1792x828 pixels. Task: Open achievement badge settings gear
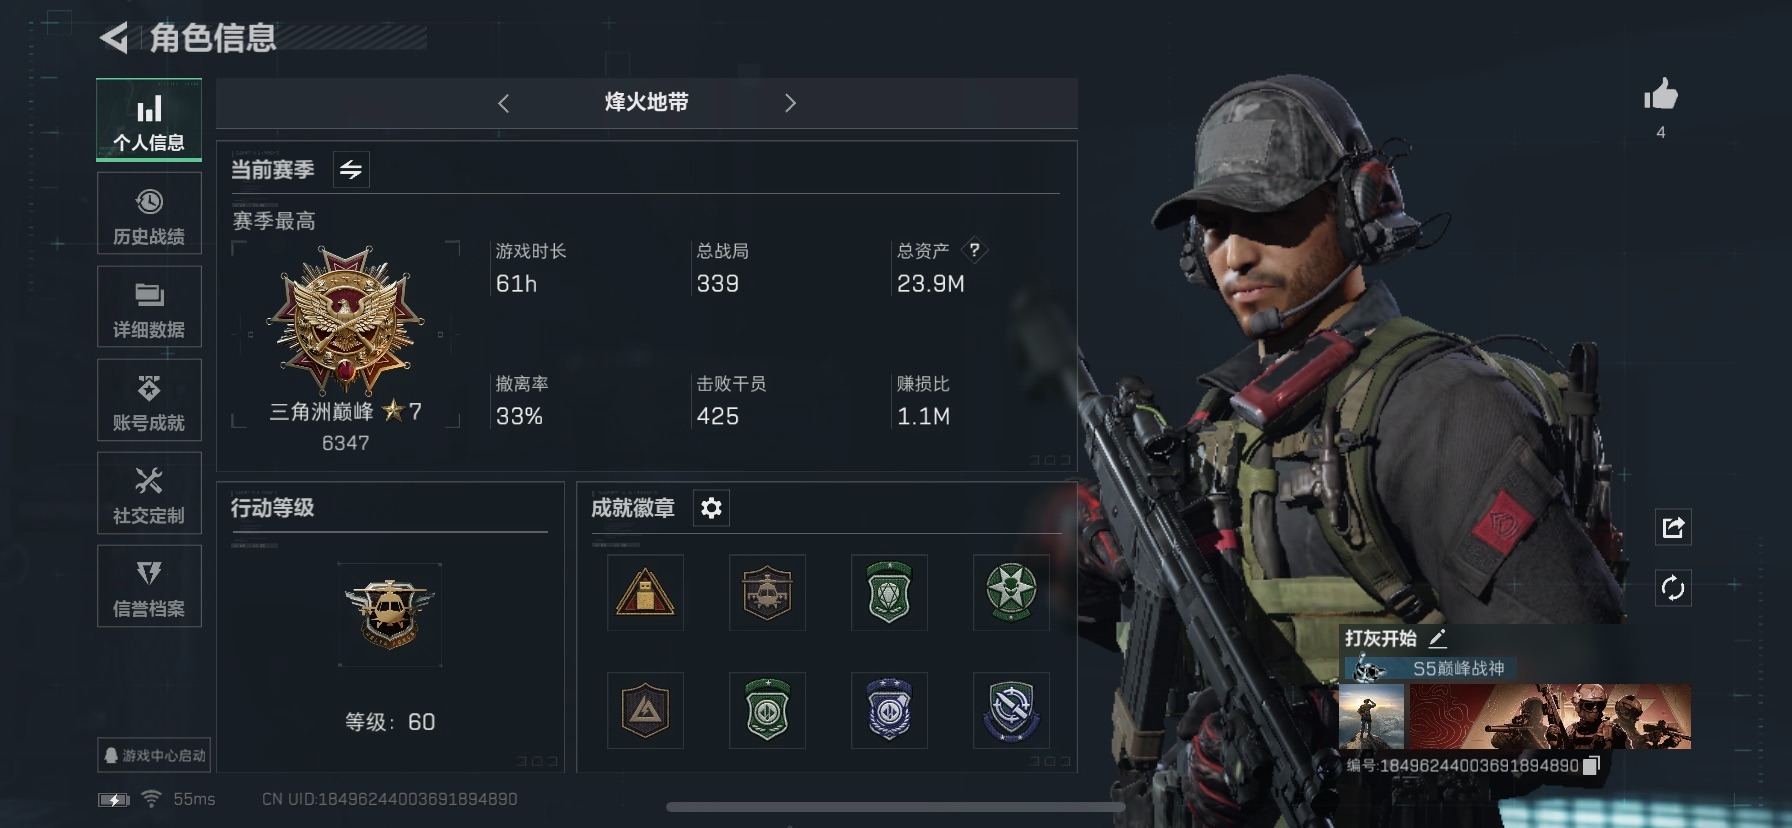pyautogui.click(x=711, y=508)
